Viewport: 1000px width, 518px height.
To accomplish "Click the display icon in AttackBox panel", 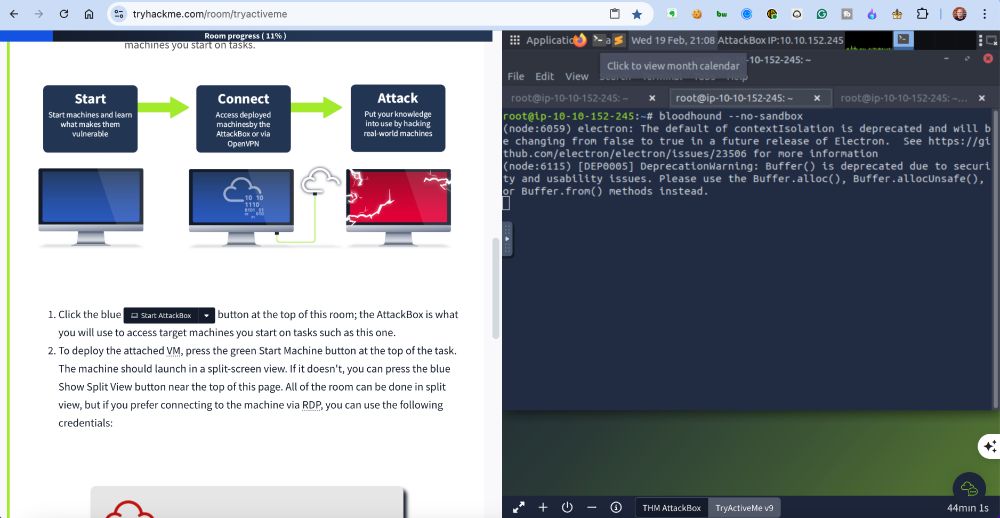I will [990, 40].
